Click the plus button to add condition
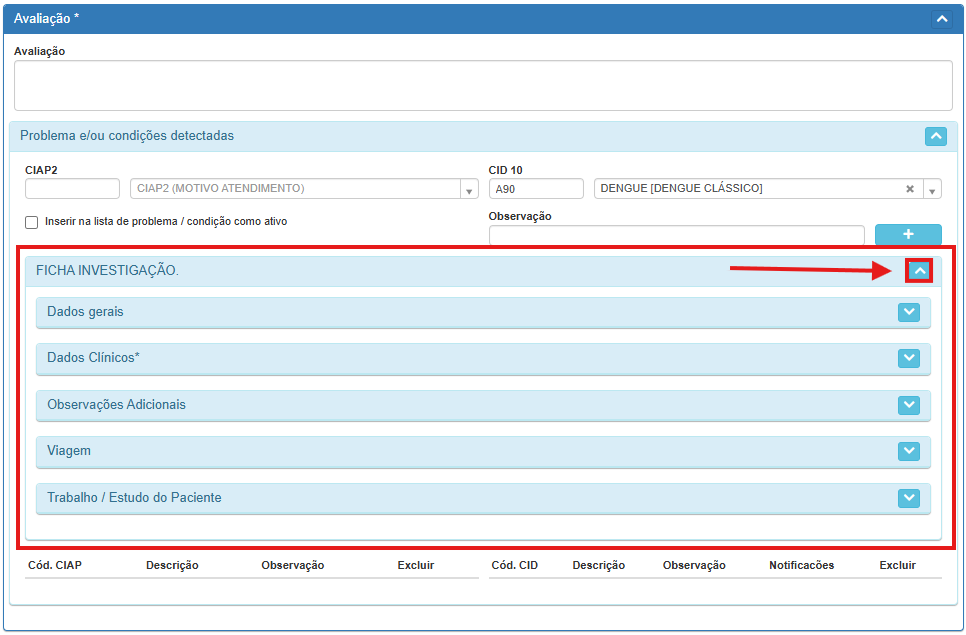Image resolution: width=966 pixels, height=635 pixels. [908, 234]
